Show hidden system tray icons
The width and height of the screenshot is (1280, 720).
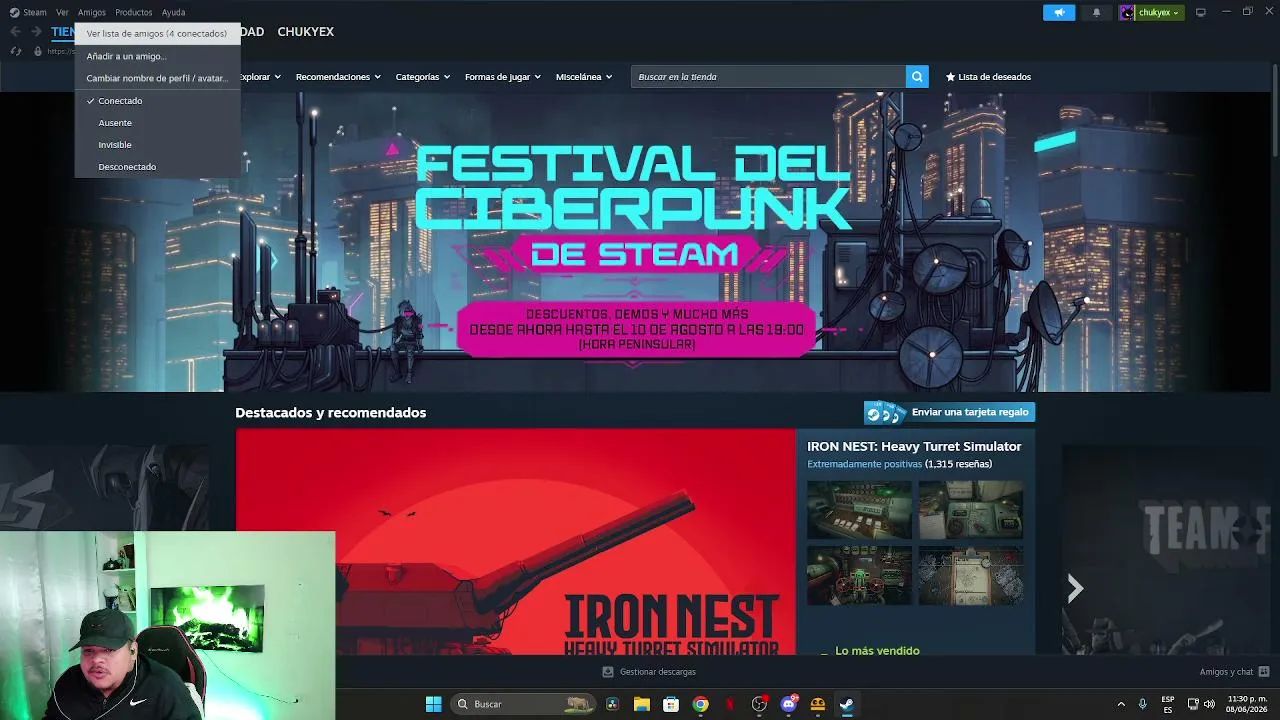(1121, 704)
